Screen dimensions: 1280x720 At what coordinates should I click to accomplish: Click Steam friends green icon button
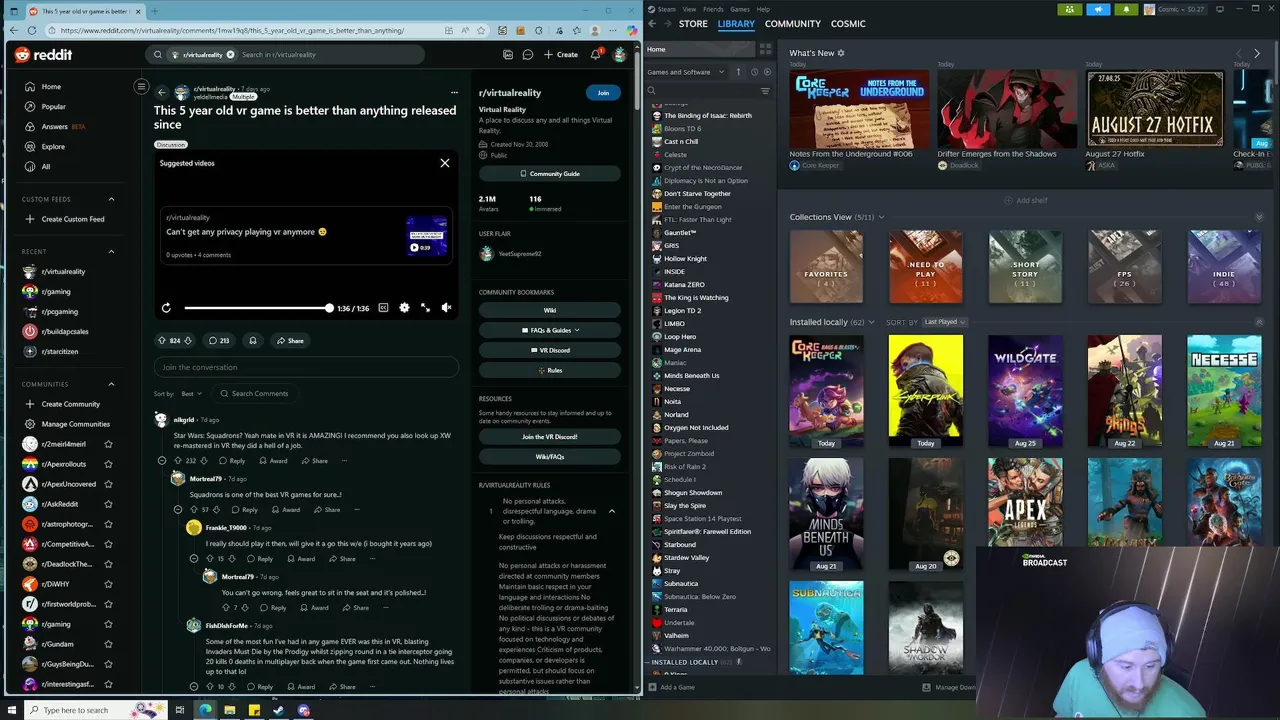(x=1071, y=9)
